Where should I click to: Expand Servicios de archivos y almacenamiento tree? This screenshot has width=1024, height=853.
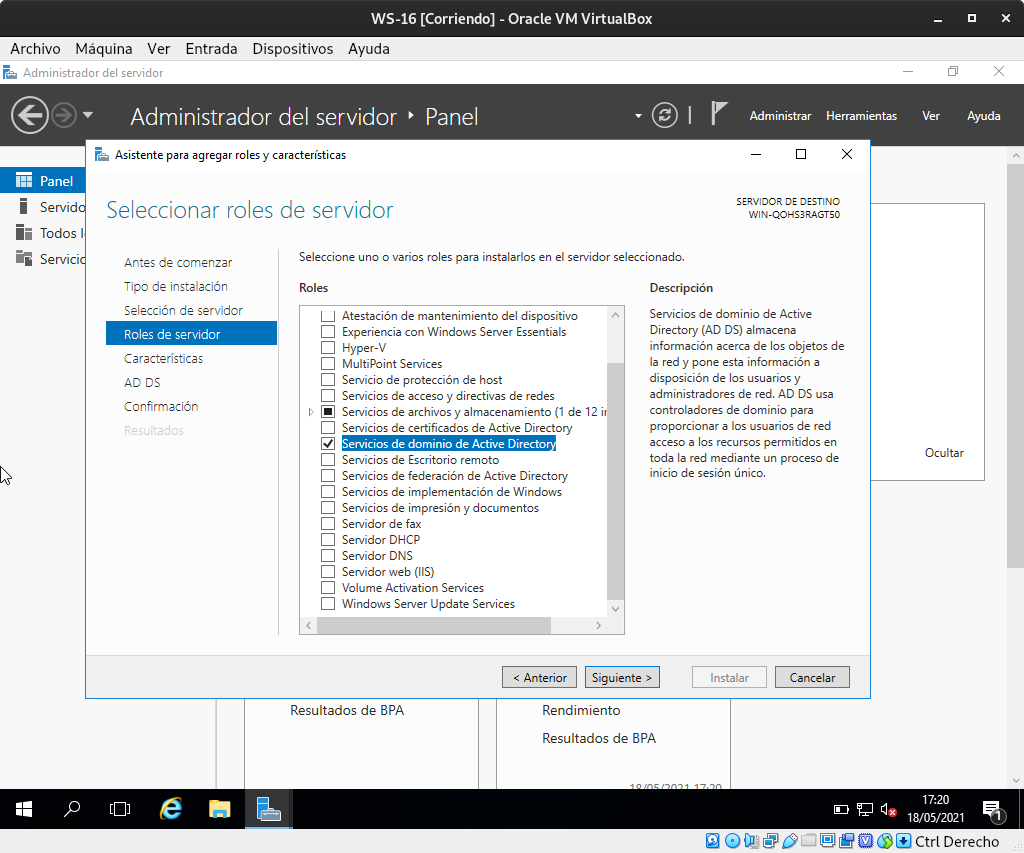tap(311, 412)
